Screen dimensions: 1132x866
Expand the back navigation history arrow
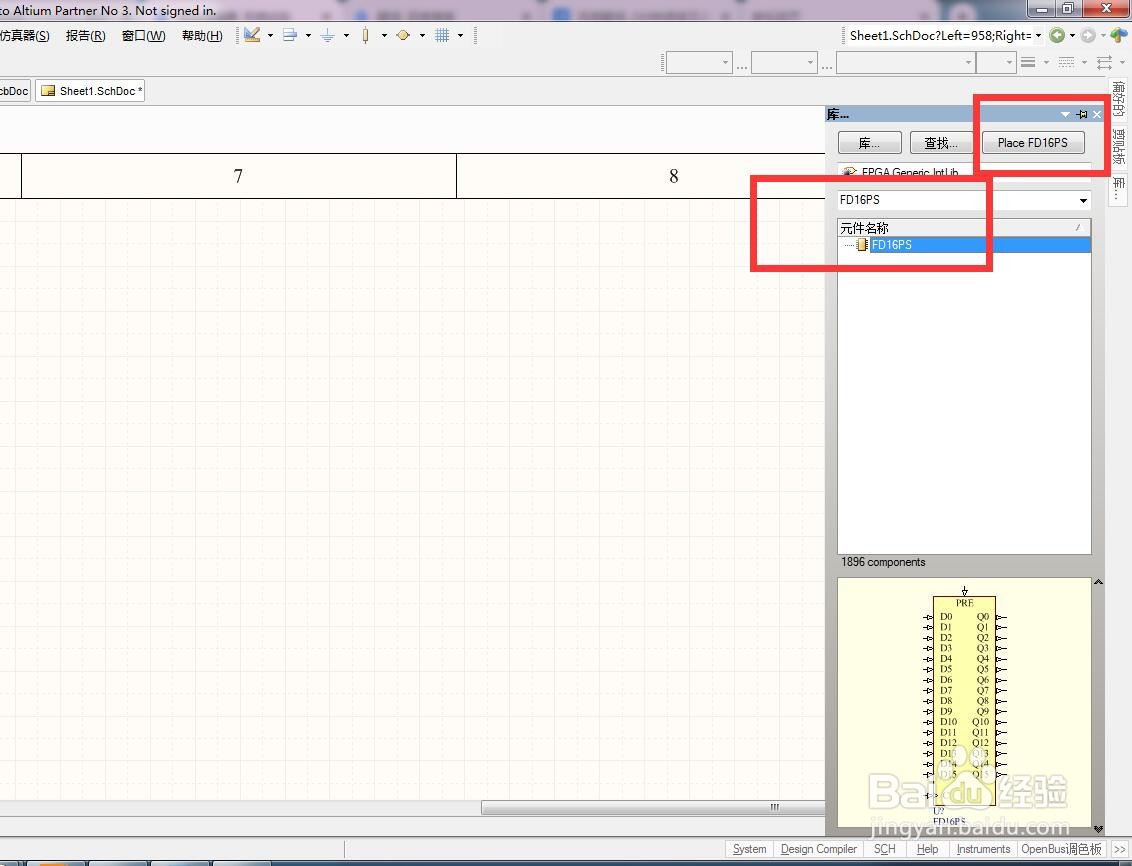click(x=1072, y=35)
